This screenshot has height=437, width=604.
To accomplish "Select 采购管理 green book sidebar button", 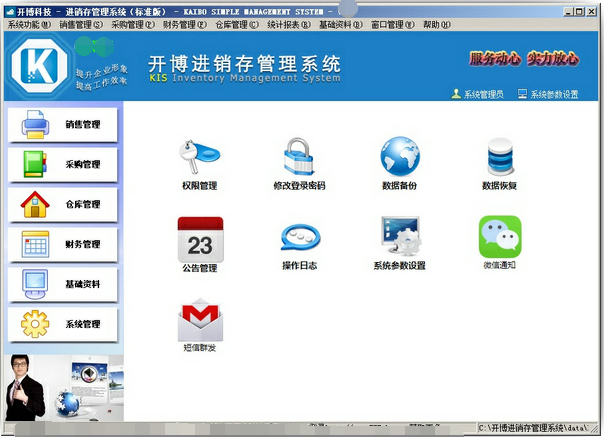I will tap(62, 165).
